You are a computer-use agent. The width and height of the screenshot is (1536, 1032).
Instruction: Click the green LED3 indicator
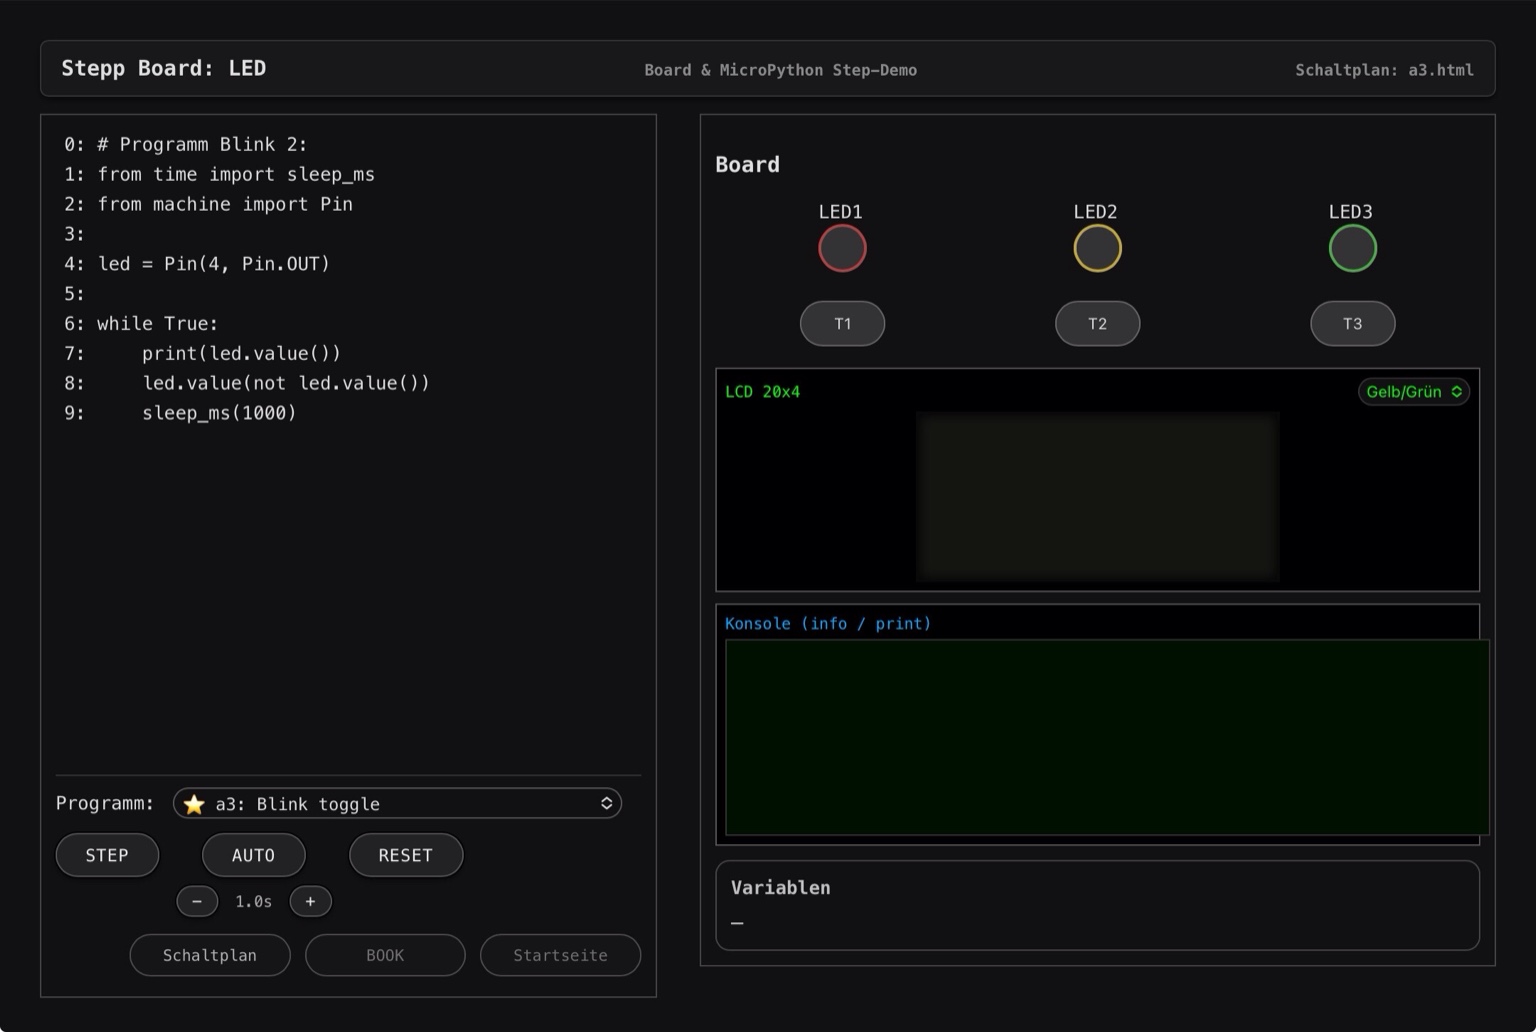(x=1352, y=247)
